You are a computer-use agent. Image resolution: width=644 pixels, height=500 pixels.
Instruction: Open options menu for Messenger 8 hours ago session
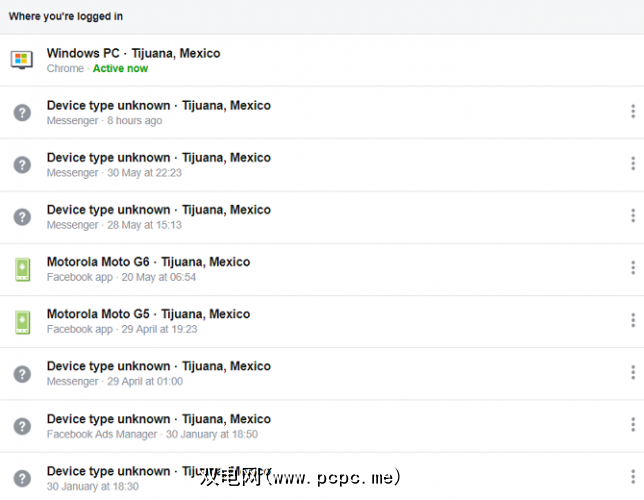click(x=633, y=112)
